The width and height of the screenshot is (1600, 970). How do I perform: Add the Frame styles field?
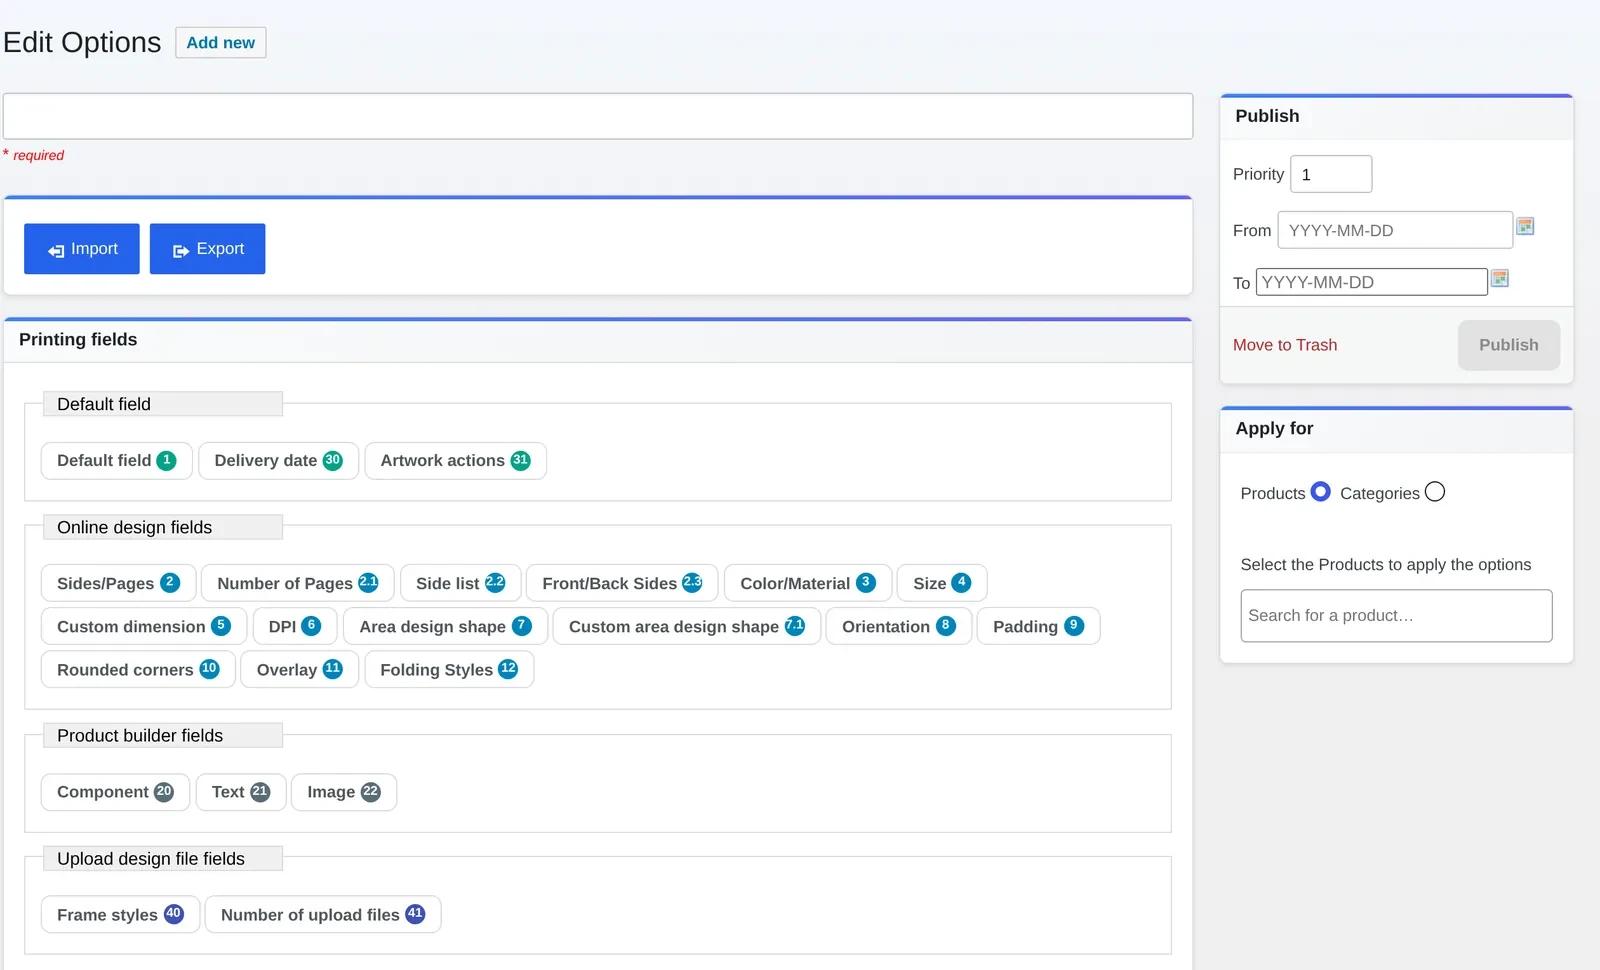tap(120, 915)
